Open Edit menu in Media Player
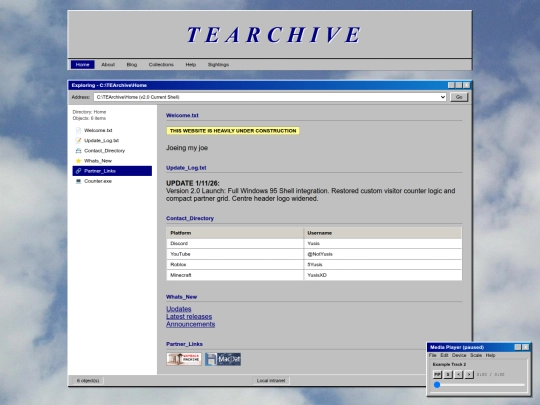The image size is (540, 405). 444,355
